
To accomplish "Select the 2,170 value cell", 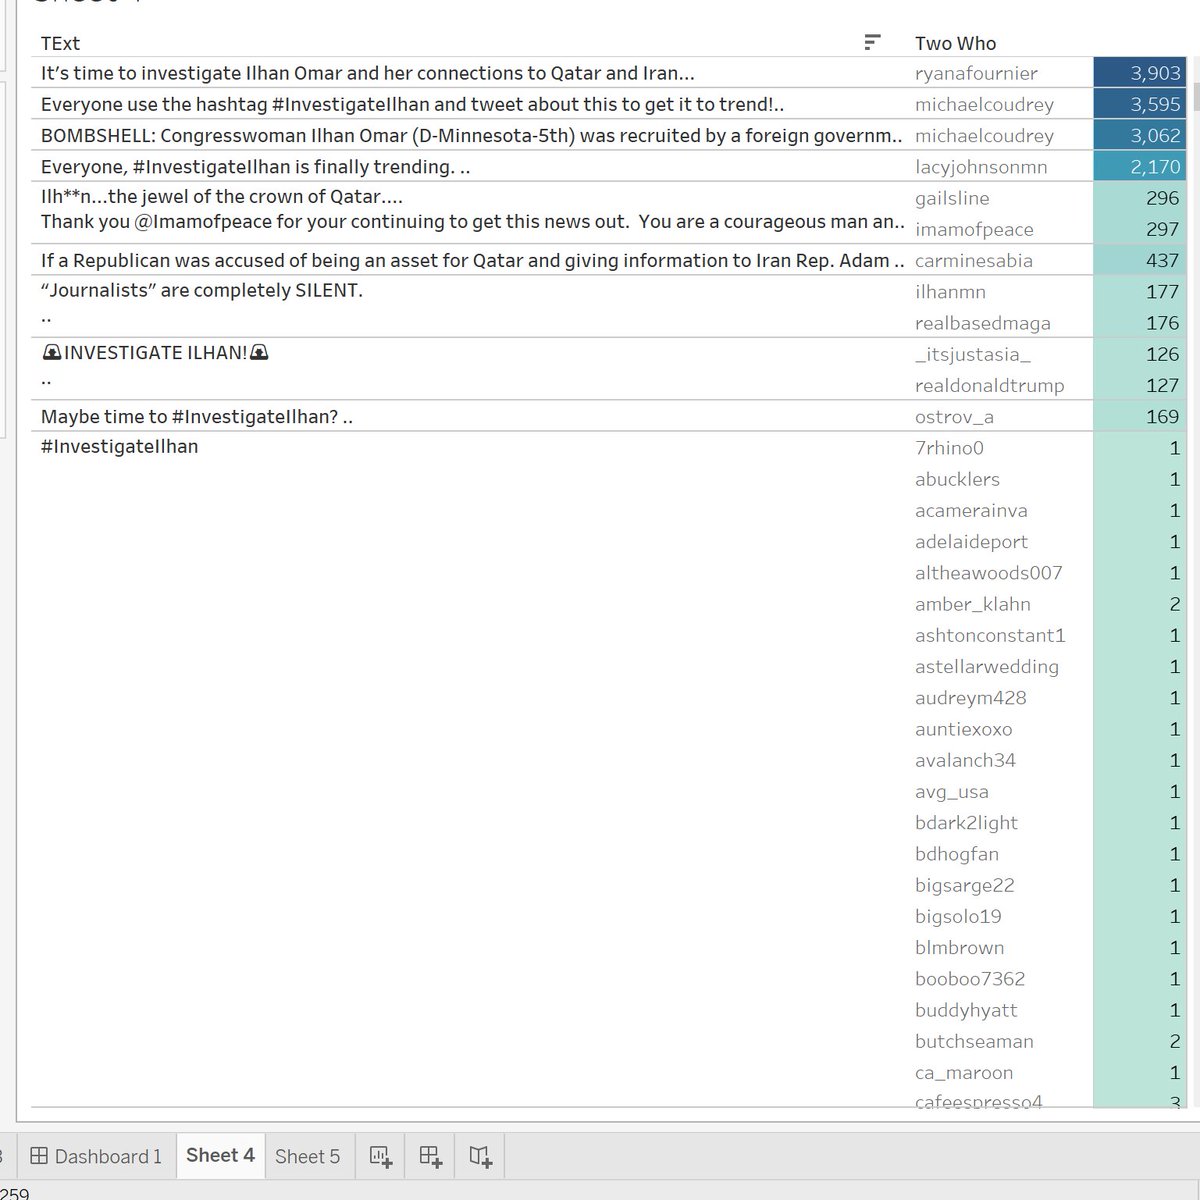I will coord(1141,167).
